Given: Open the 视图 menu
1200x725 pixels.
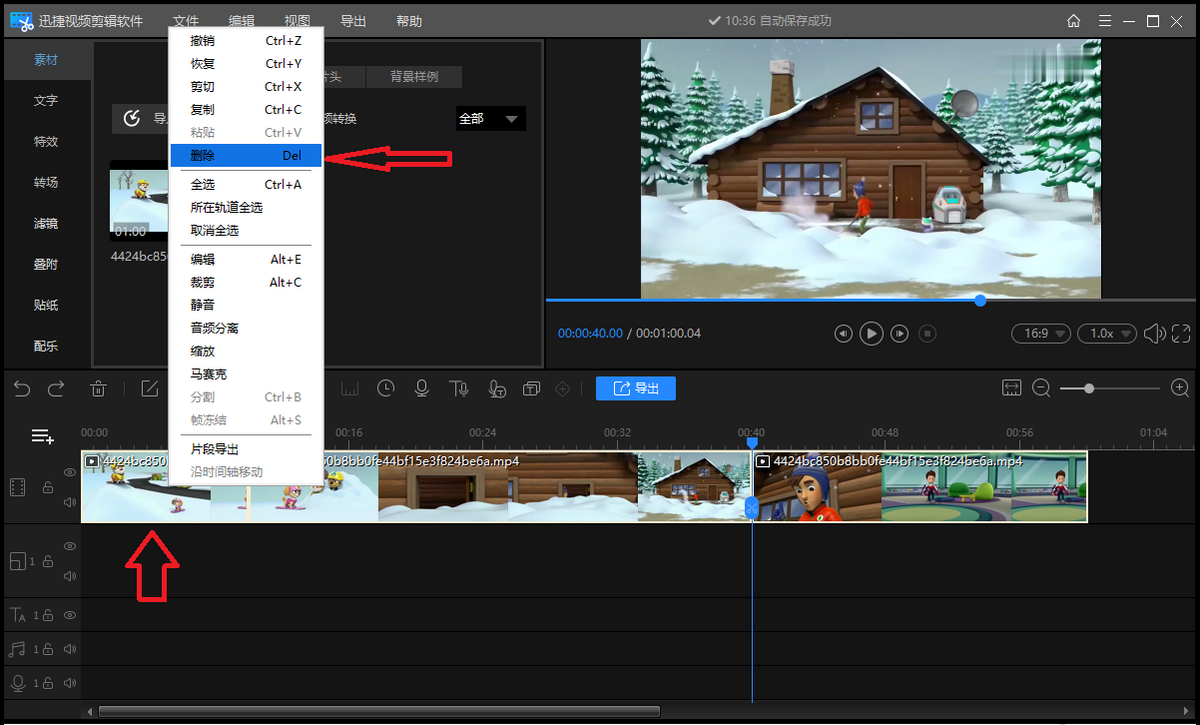Looking at the screenshot, I should pos(297,21).
